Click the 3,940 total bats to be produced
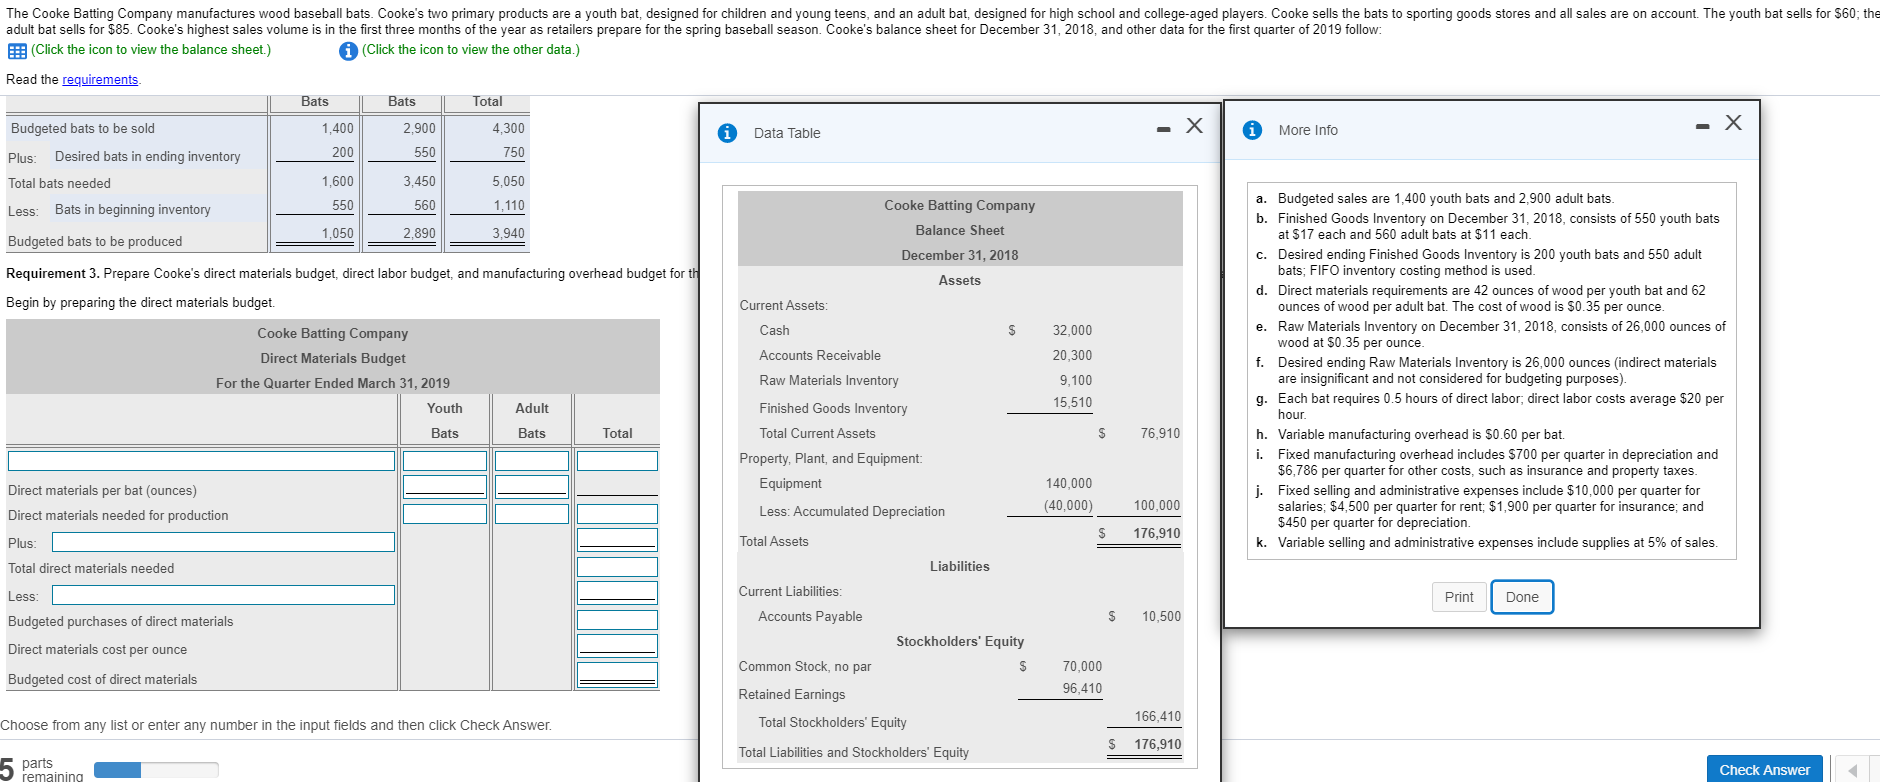 508,234
